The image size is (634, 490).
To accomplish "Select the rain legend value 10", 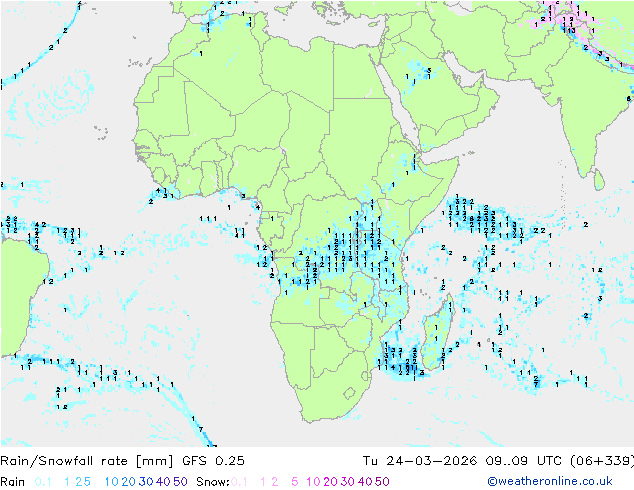I will (112, 482).
